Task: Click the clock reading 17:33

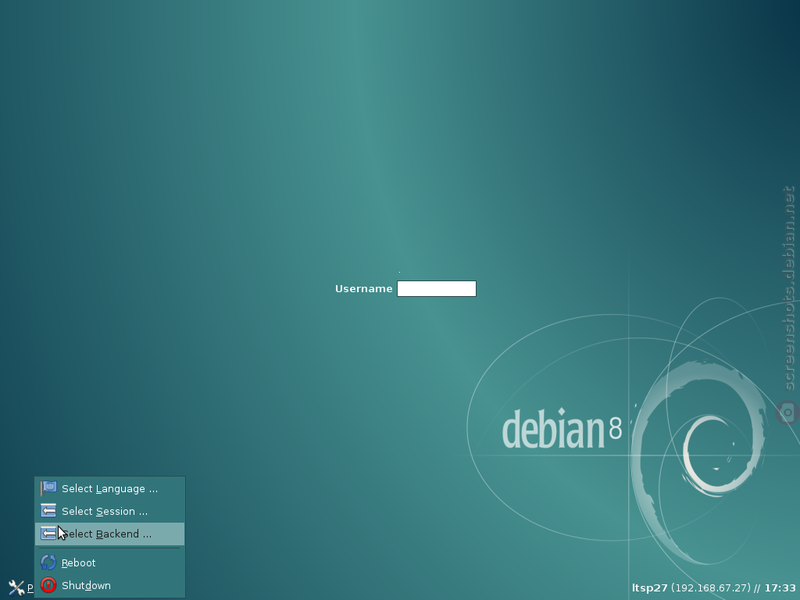Action: click(x=780, y=588)
